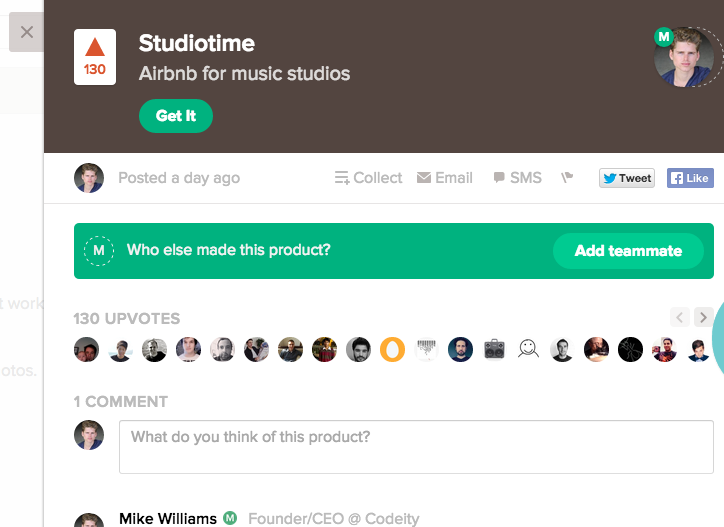This screenshot has width=724, height=527.
Task: Click the poster avatar beside Posted date
Action: [x=89, y=178]
